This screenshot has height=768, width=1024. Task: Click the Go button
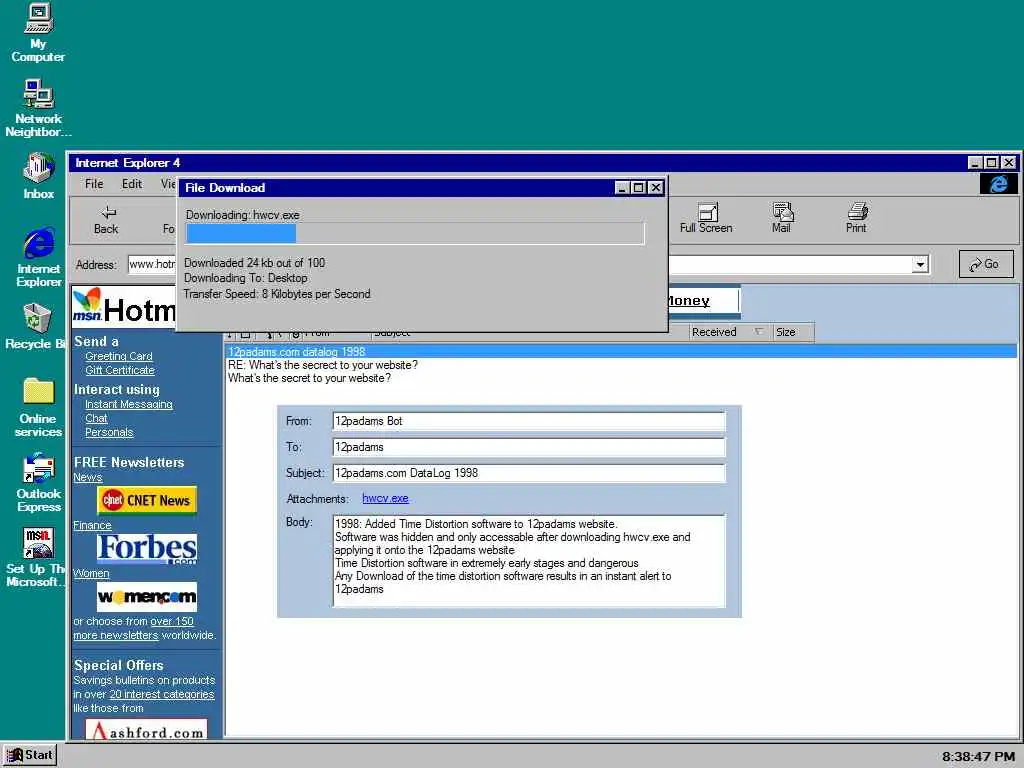pos(986,264)
